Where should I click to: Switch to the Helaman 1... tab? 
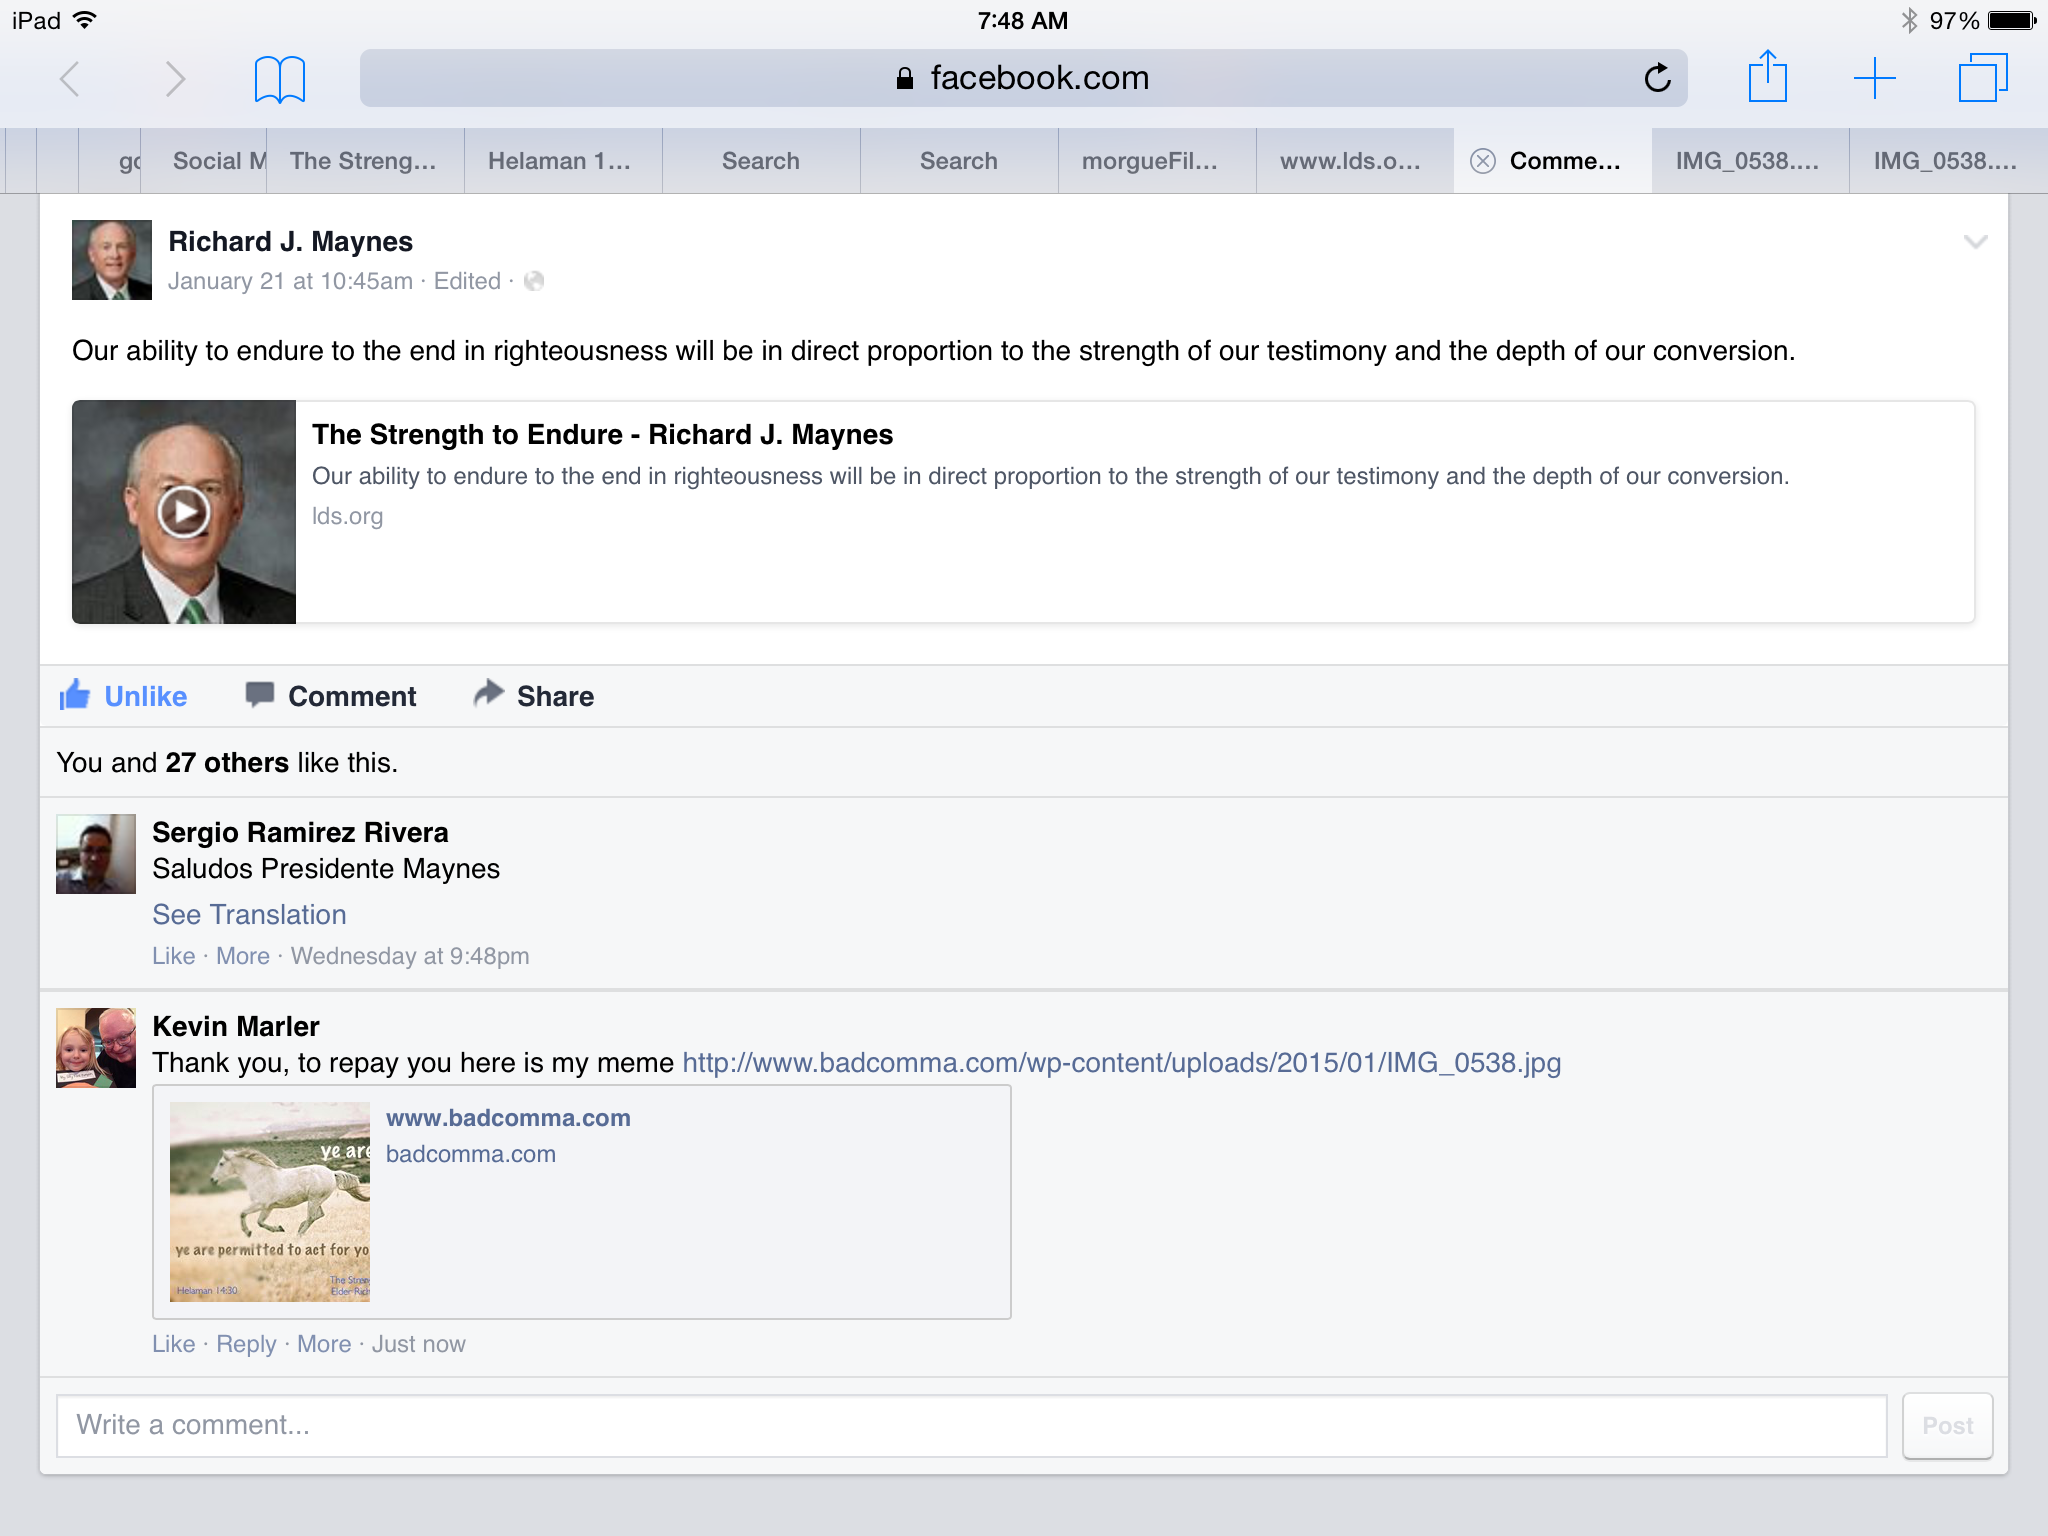tap(562, 161)
